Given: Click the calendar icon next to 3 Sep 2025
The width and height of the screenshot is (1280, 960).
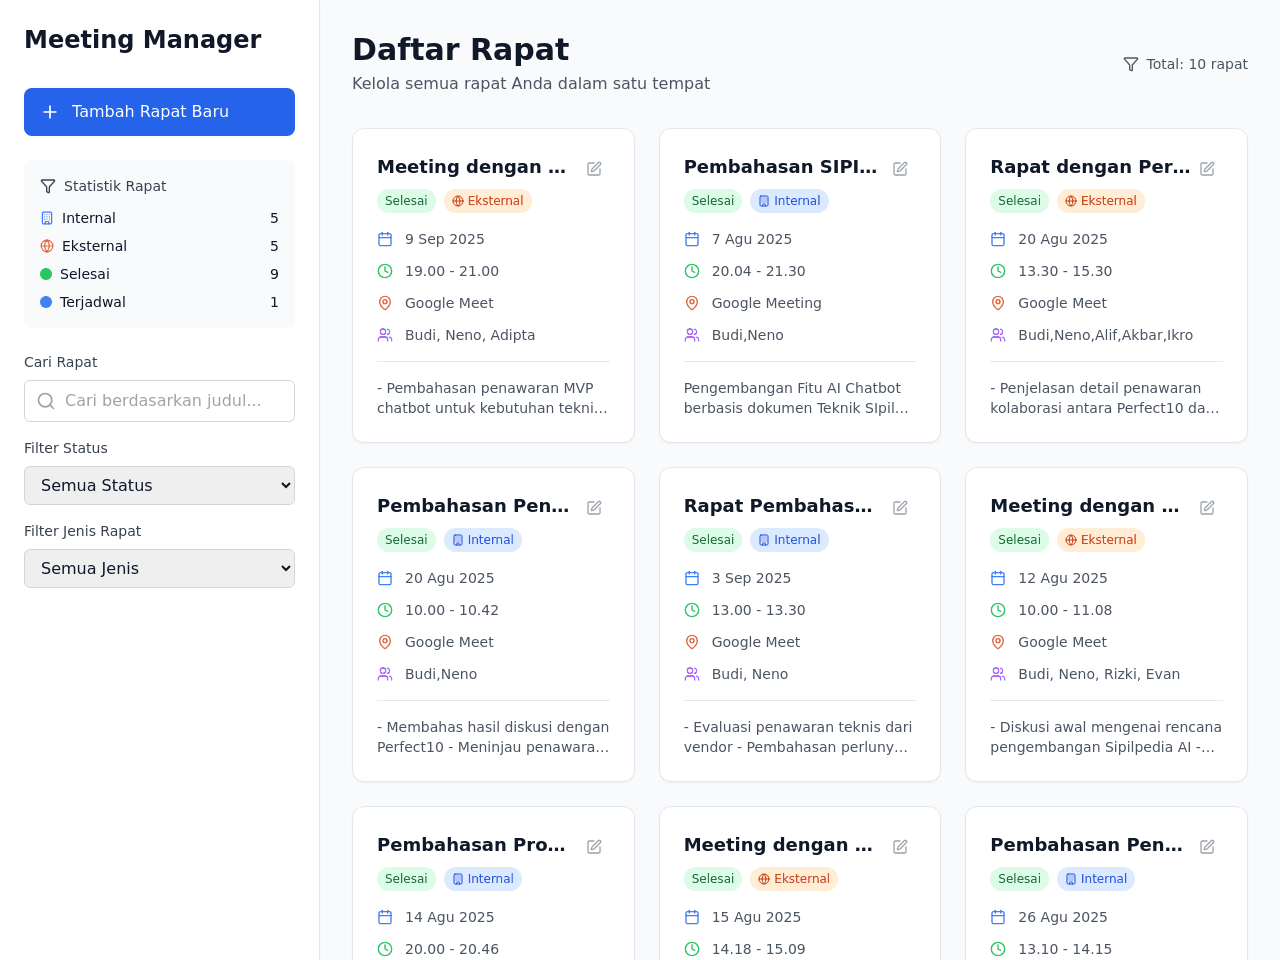Looking at the screenshot, I should tap(692, 578).
